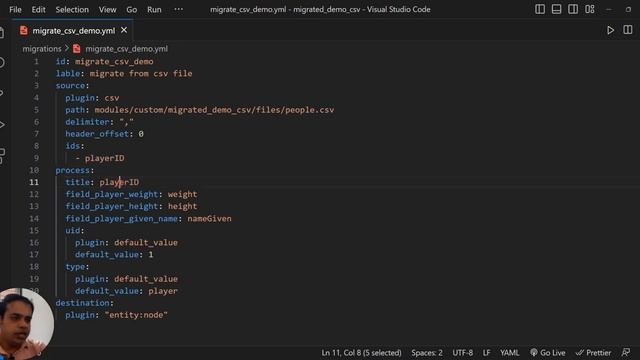Click the 'field_player_given_name: nameGiven' line

pos(149,218)
